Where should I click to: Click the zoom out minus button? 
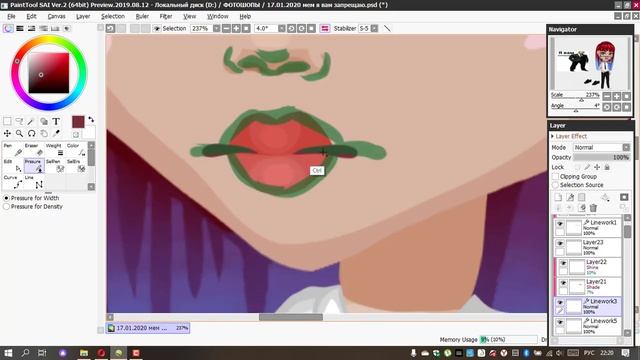226,29
